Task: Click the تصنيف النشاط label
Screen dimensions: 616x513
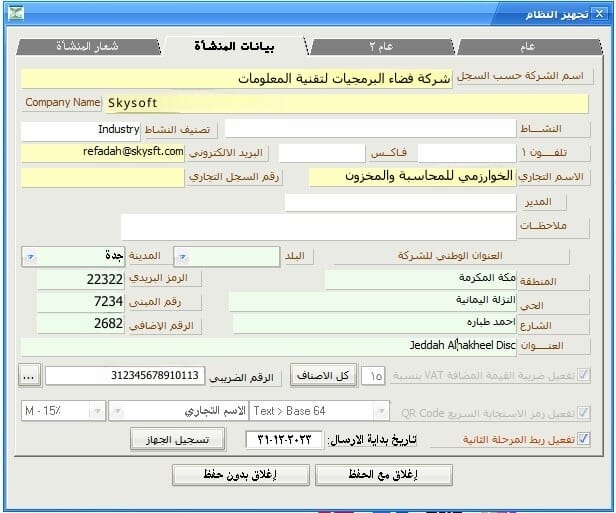Action: tap(179, 130)
